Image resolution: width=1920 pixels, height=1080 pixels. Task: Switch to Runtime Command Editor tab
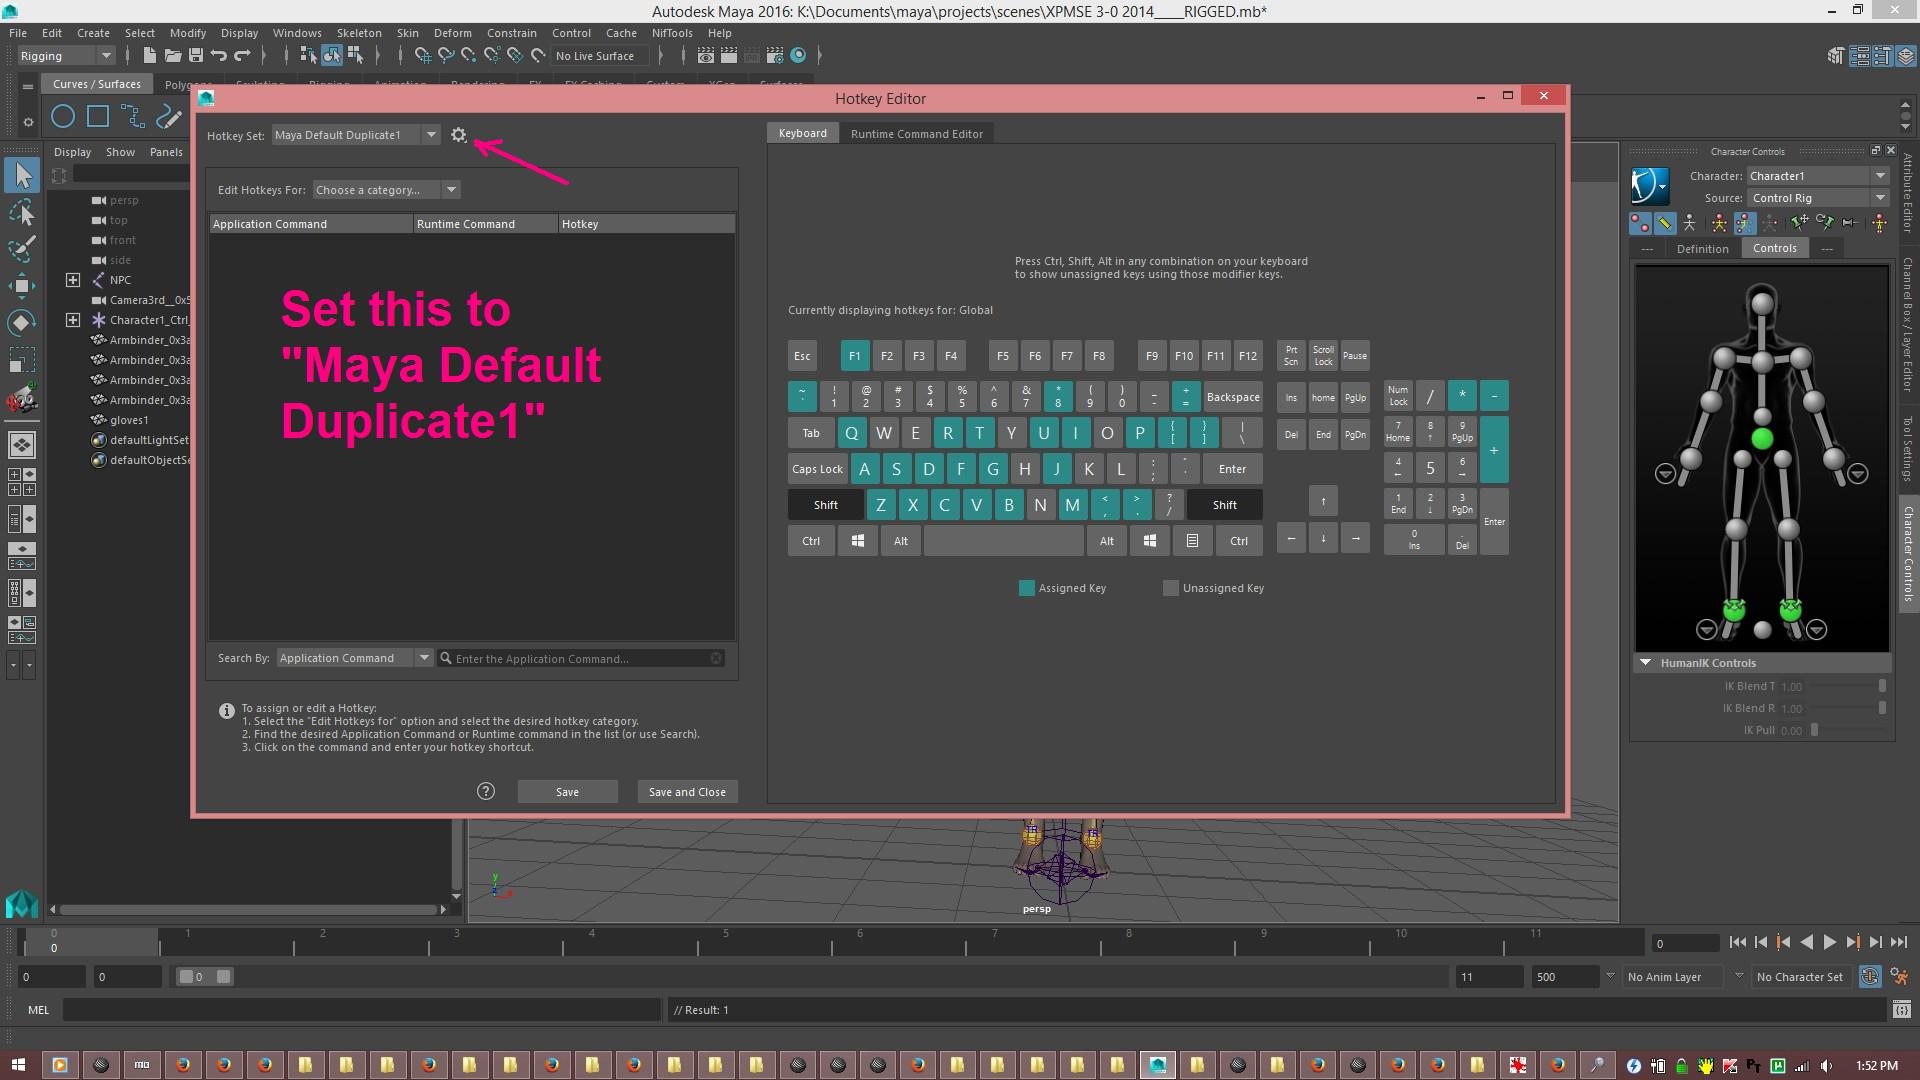pos(916,134)
